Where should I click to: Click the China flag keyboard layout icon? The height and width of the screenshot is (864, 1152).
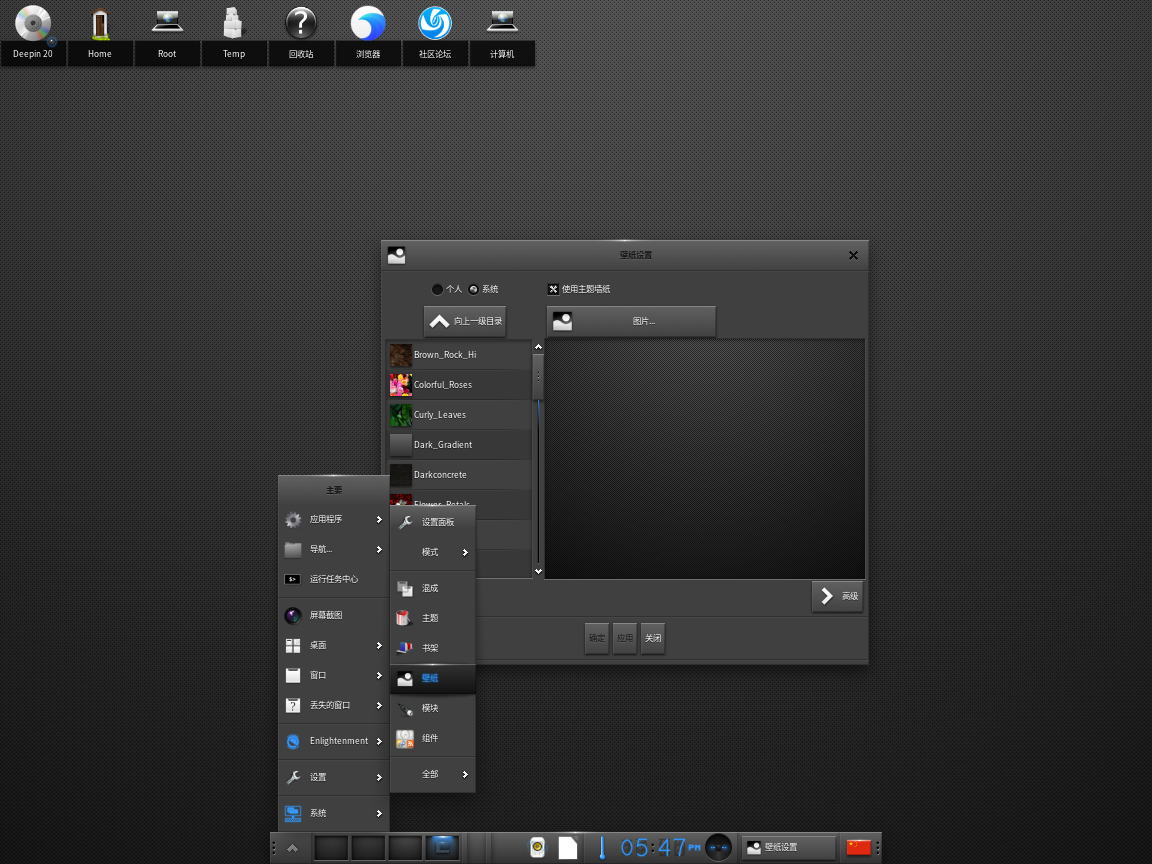coord(858,848)
